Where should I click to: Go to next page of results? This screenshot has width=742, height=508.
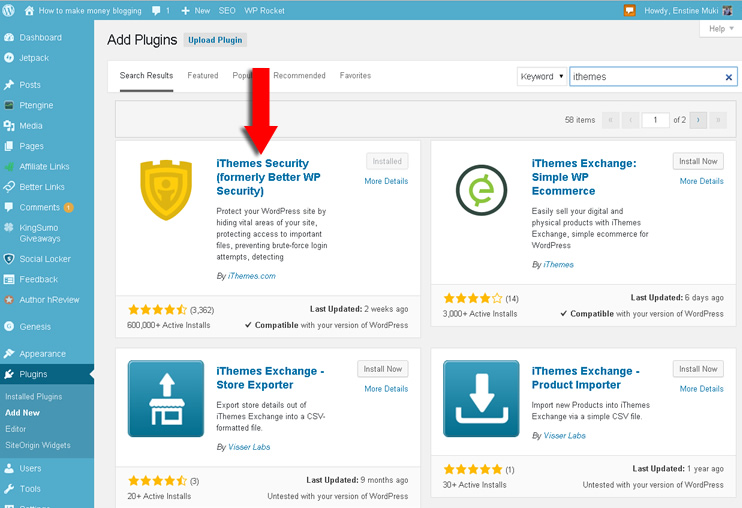[x=698, y=120]
